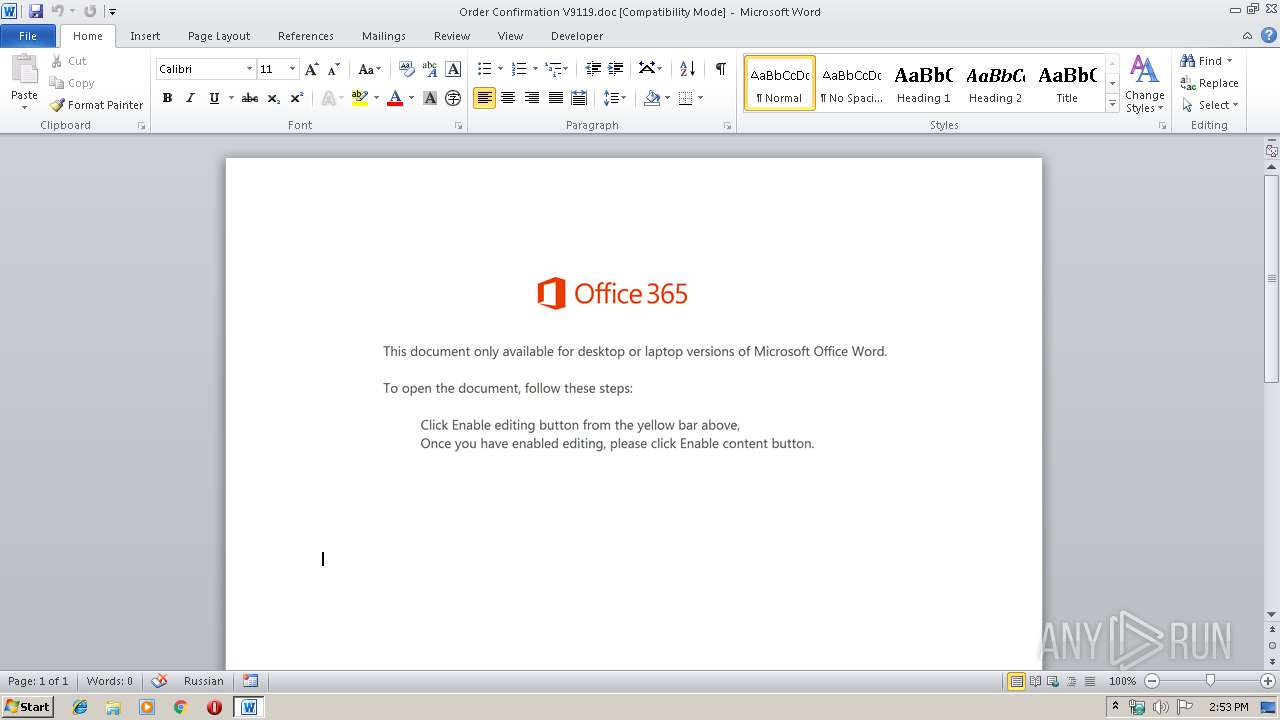This screenshot has height=720, width=1280.
Task: Click the zoom slider handle
Action: [x=1210, y=681]
